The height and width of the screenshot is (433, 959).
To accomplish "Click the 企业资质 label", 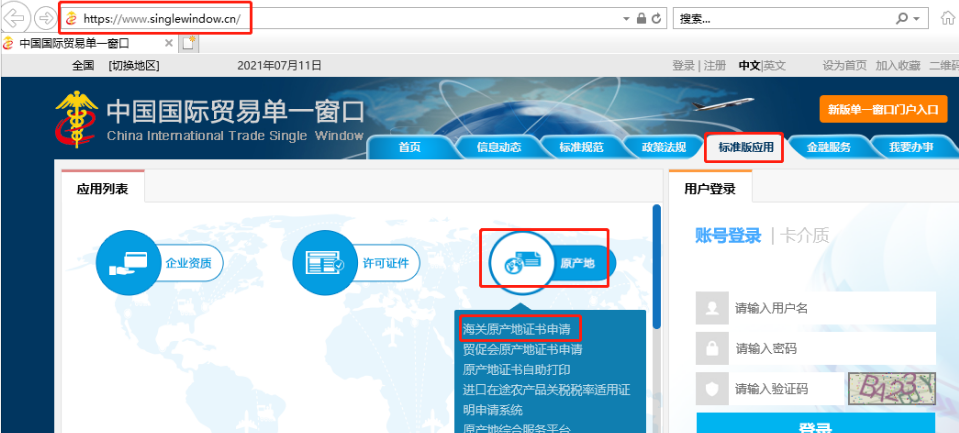I will tap(188, 264).
